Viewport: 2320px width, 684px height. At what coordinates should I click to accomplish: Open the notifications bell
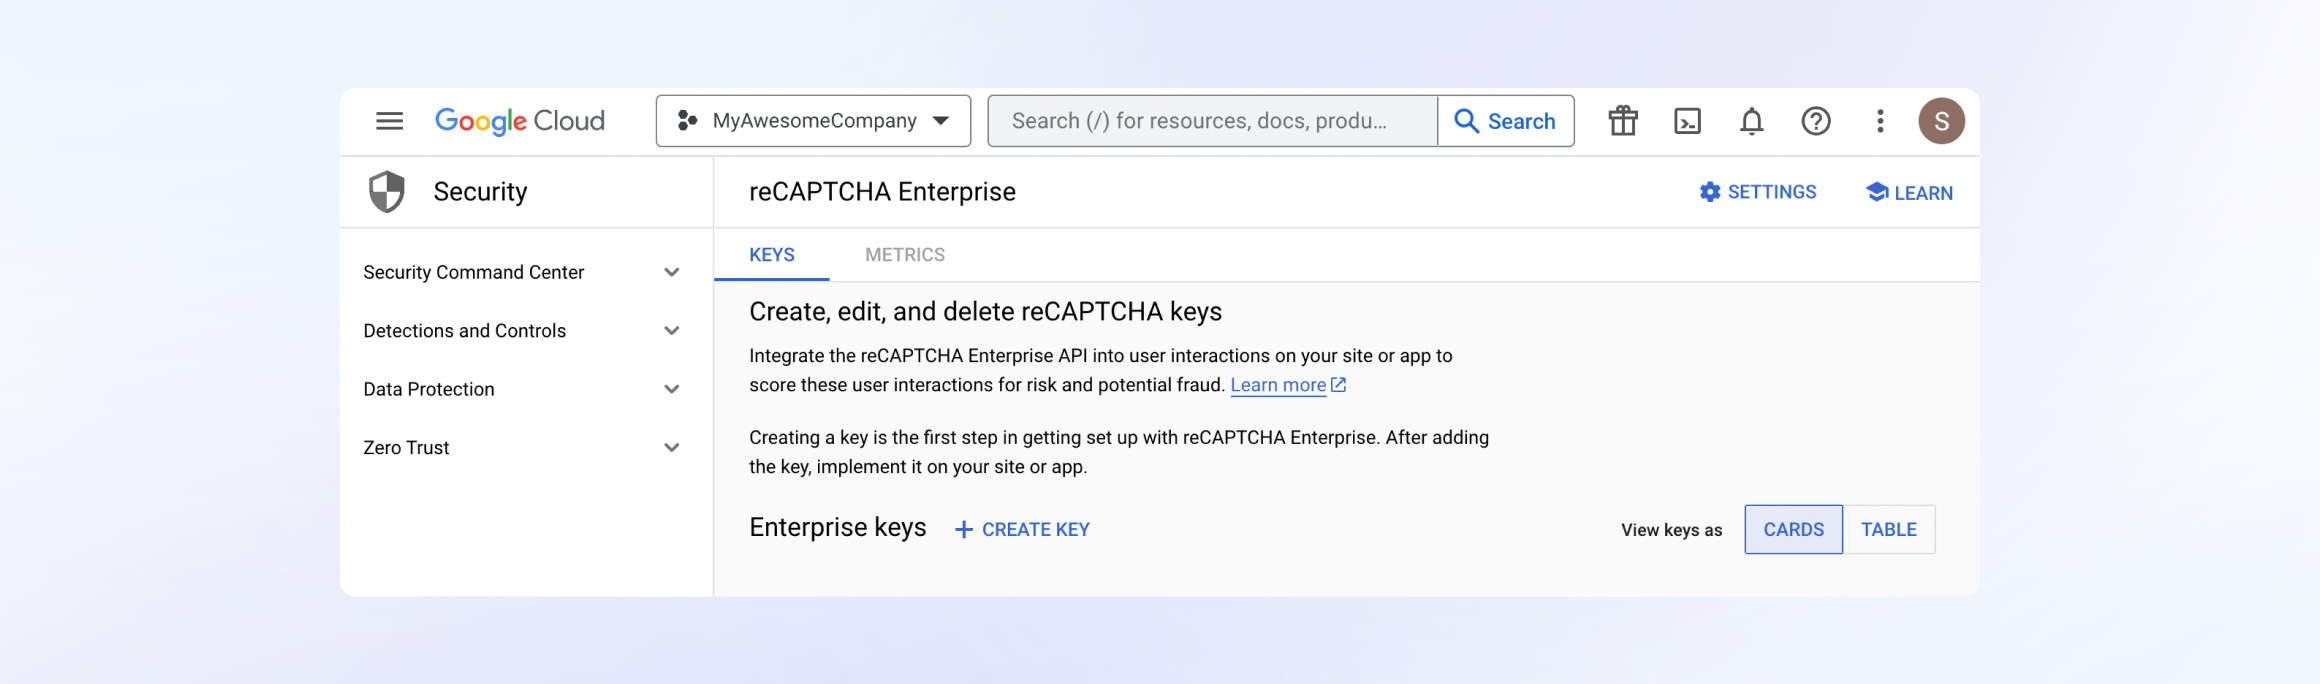[x=1751, y=121]
